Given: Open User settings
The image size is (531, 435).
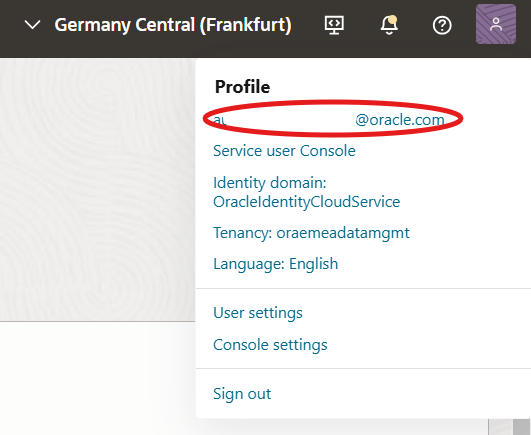Looking at the screenshot, I should pyautogui.click(x=258, y=313).
